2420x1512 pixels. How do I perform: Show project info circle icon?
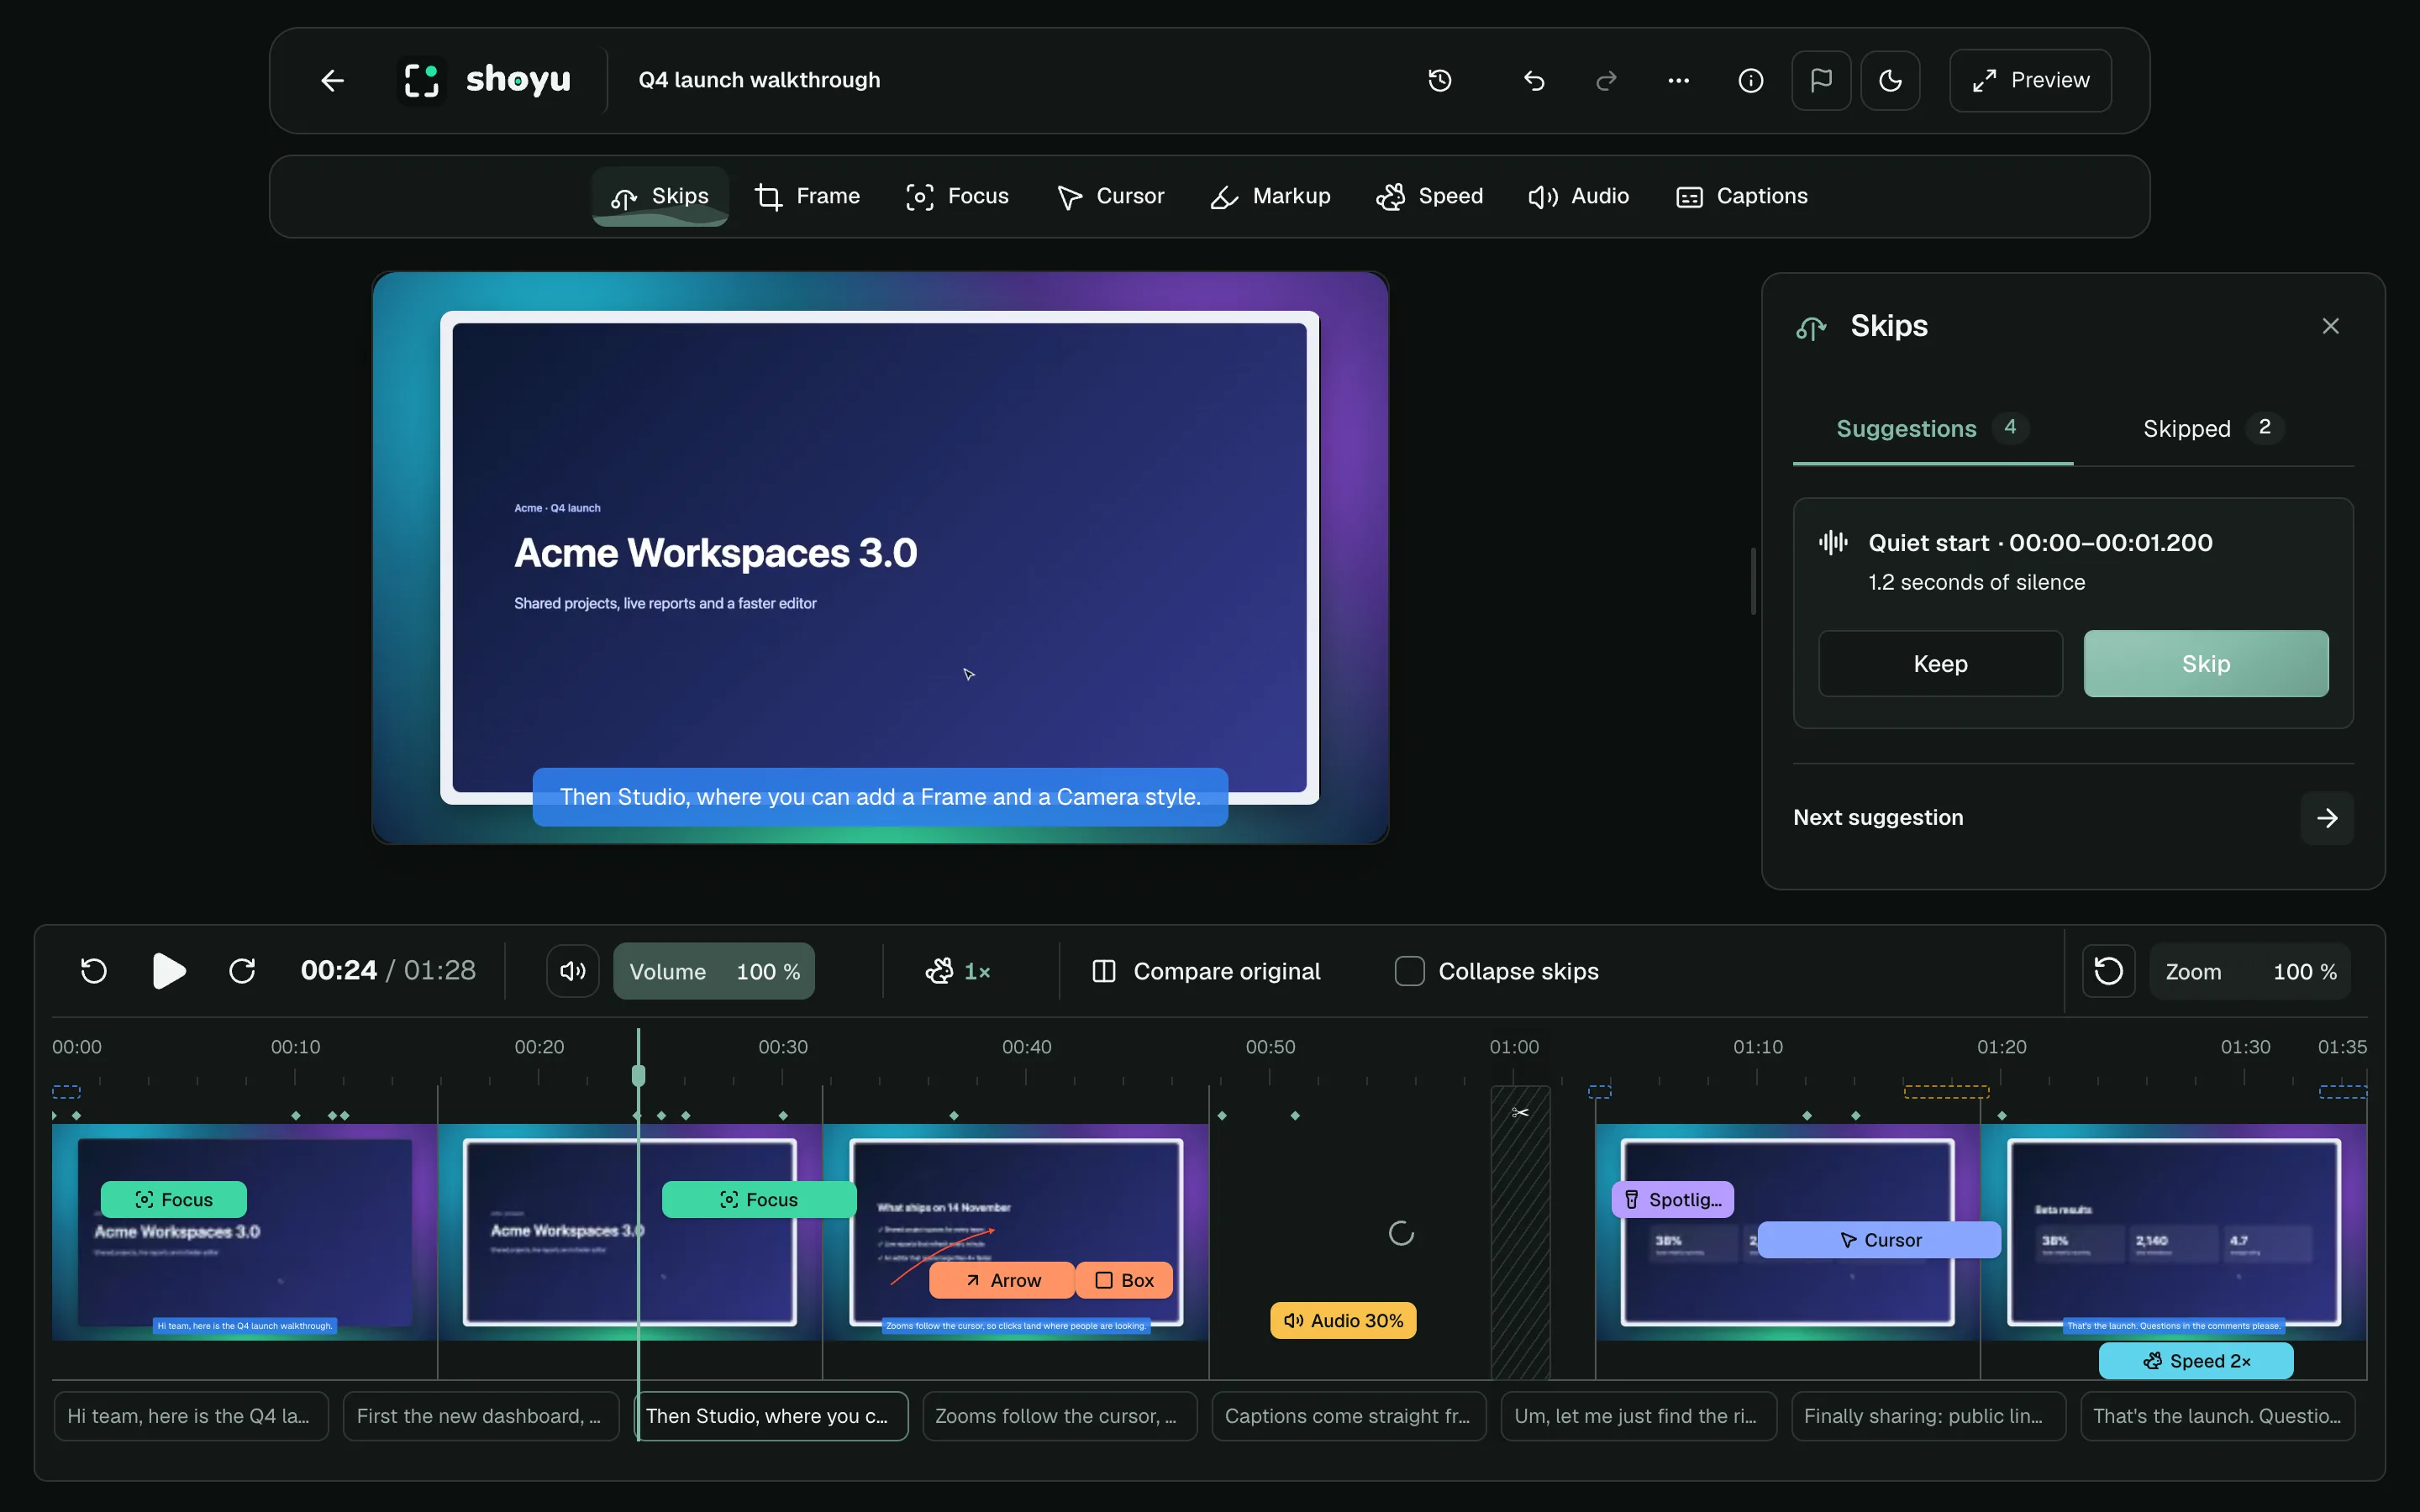coord(1750,80)
